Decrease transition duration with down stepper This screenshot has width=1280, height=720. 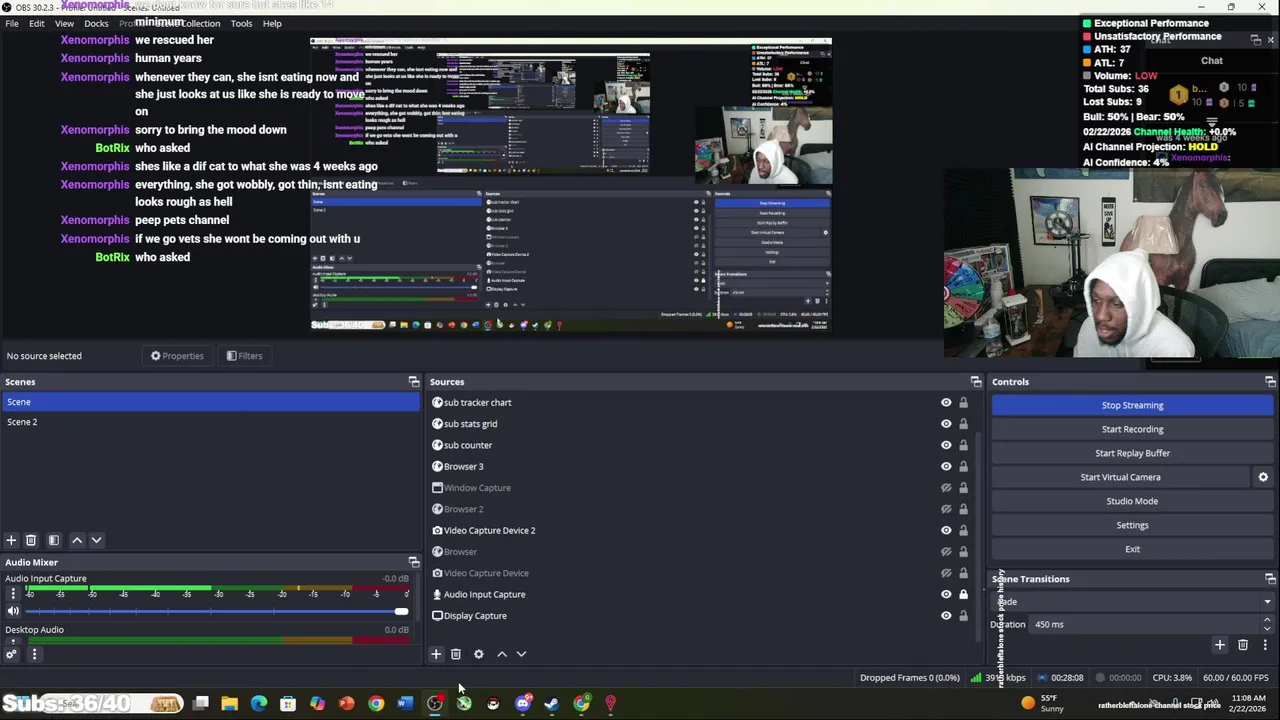(x=1267, y=629)
